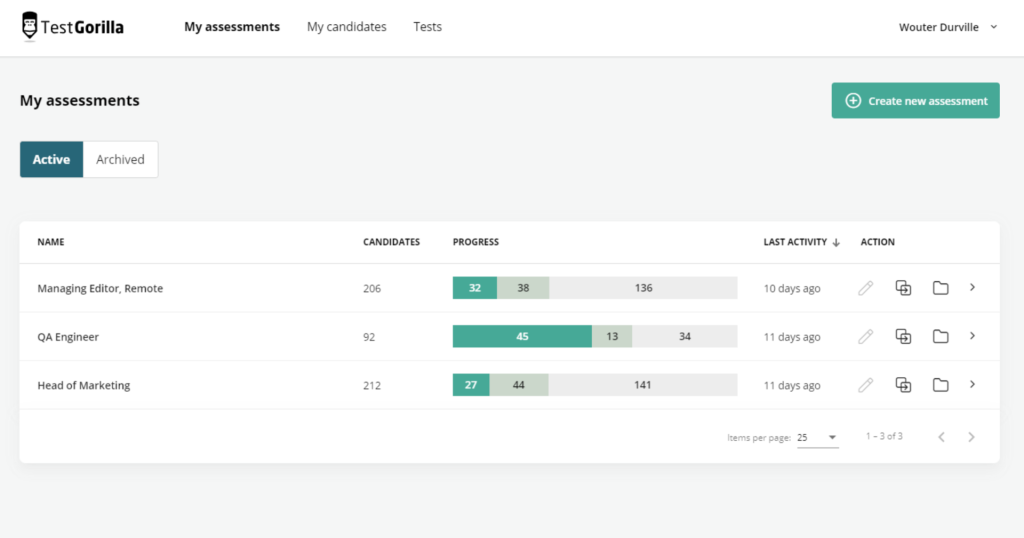Image resolution: width=1024 pixels, height=538 pixels.
Task: Edit the Managing Editor, Remote assessment
Action: coord(866,288)
